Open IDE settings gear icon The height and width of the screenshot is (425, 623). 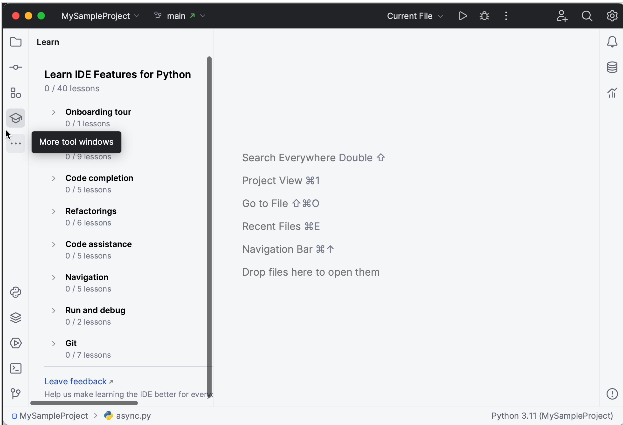(612, 16)
